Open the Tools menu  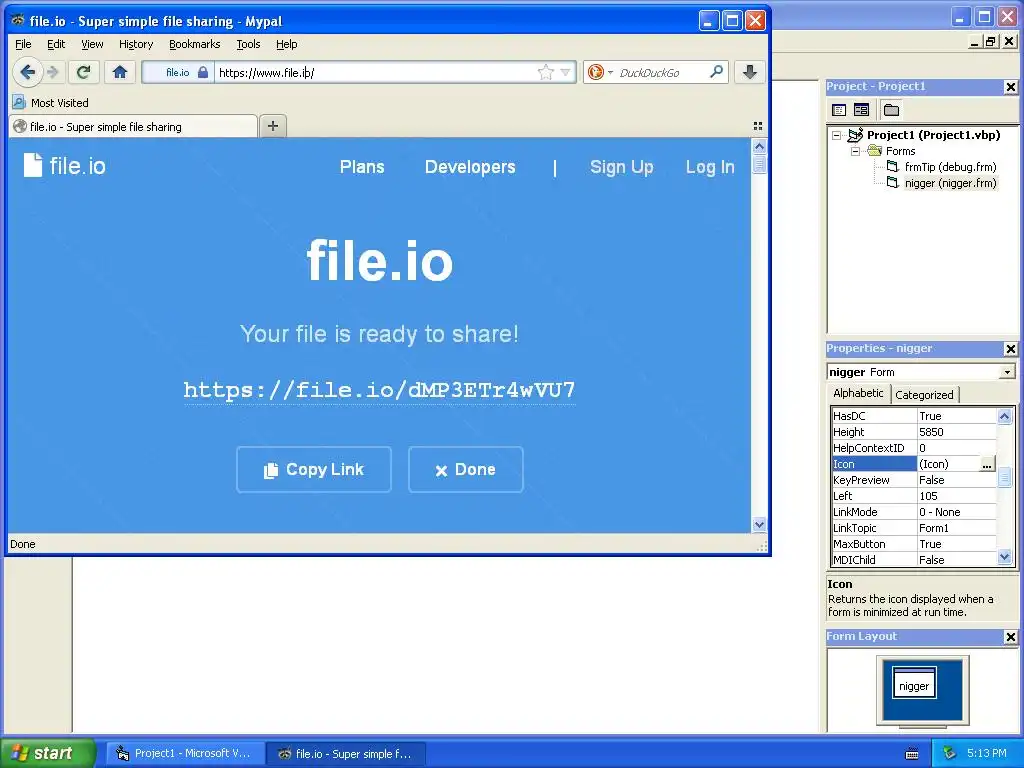248,44
